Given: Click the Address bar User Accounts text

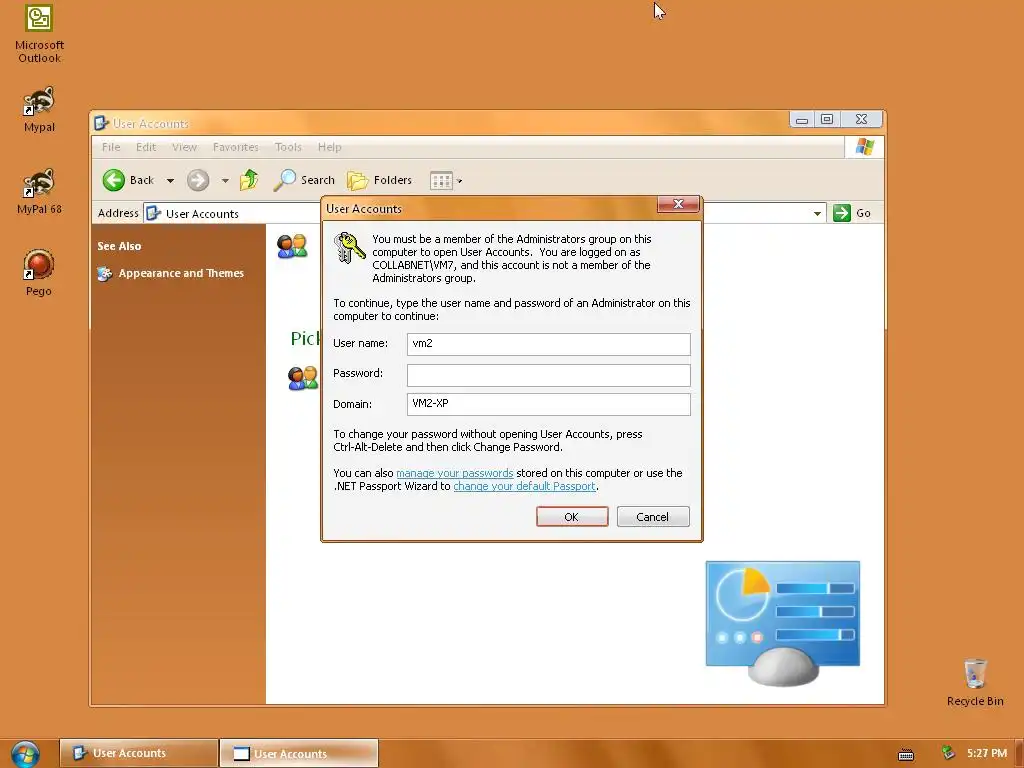Looking at the screenshot, I should [202, 214].
